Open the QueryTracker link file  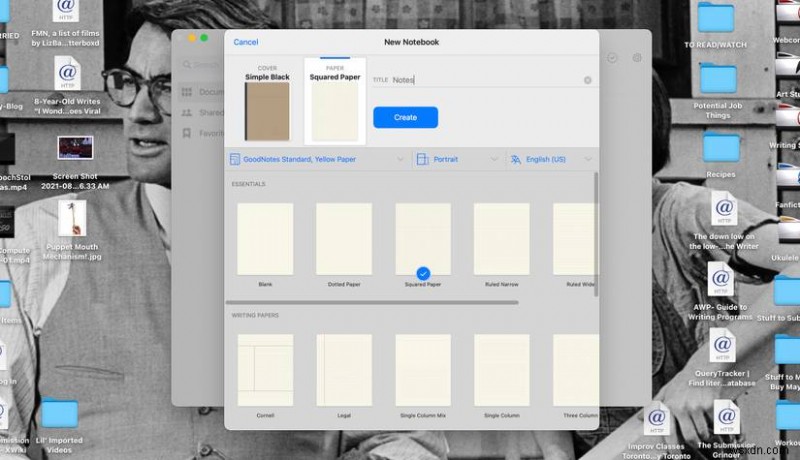click(x=722, y=357)
